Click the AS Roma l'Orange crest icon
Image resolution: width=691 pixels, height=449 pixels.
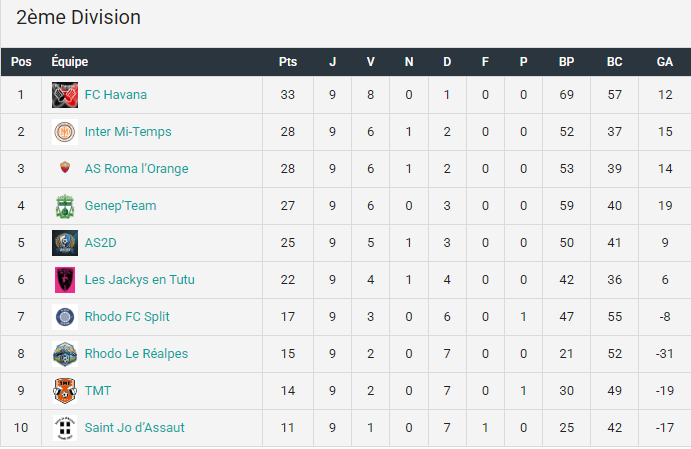[65, 167]
